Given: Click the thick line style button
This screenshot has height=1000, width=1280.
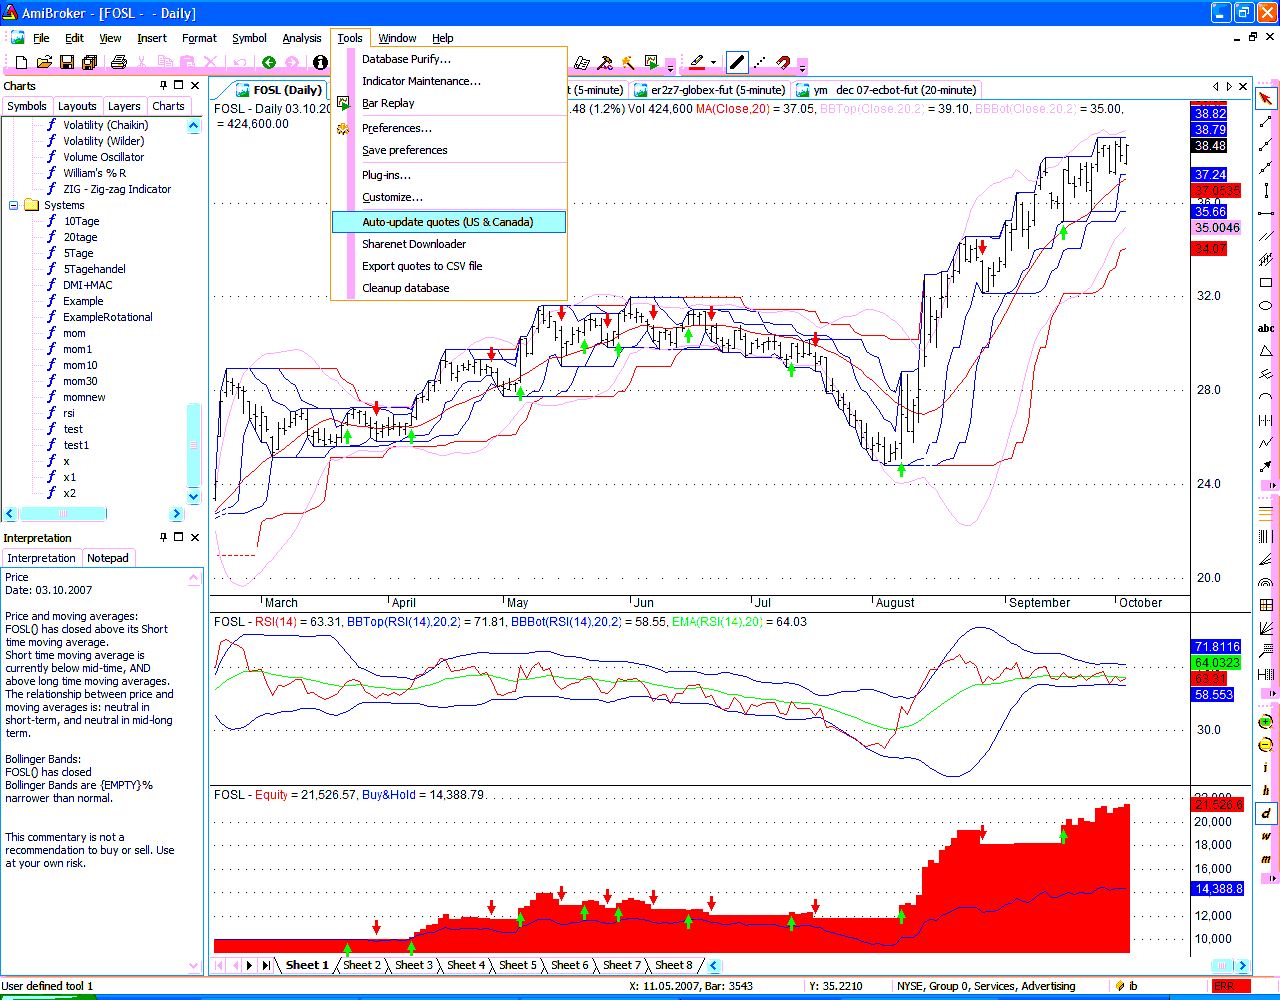Looking at the screenshot, I should pyautogui.click(x=737, y=62).
